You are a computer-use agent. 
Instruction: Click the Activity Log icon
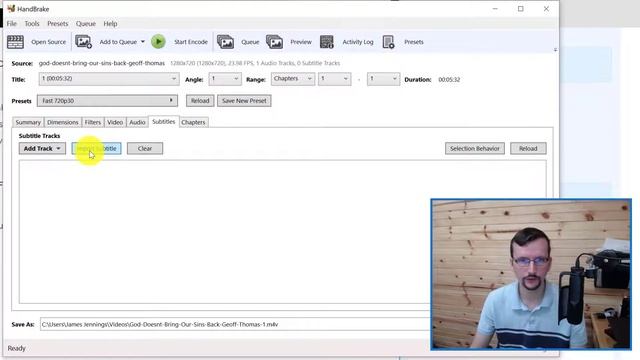[x=327, y=42]
